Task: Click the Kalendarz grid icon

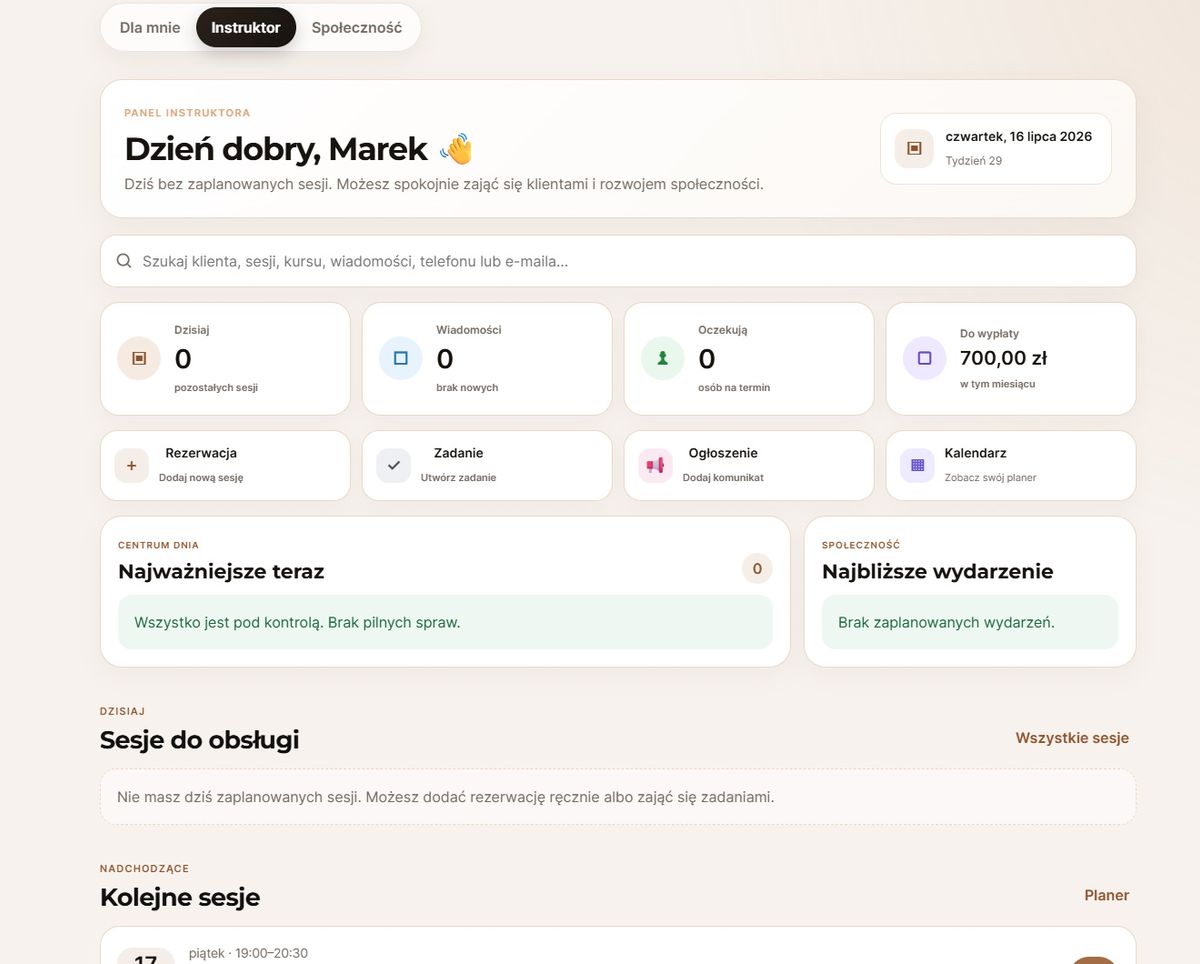Action: [x=918, y=466]
